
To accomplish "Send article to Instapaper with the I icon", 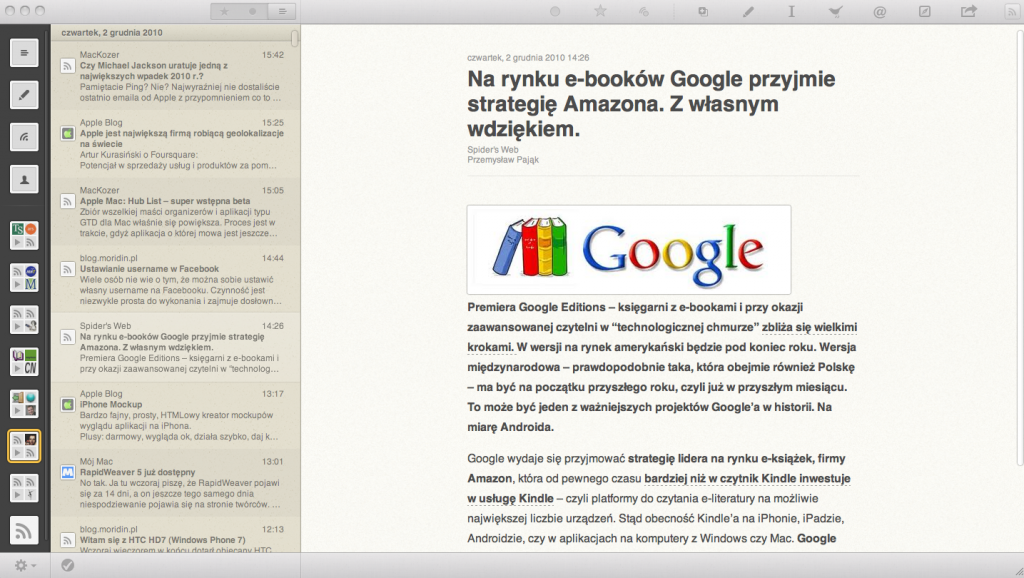I will pos(792,11).
